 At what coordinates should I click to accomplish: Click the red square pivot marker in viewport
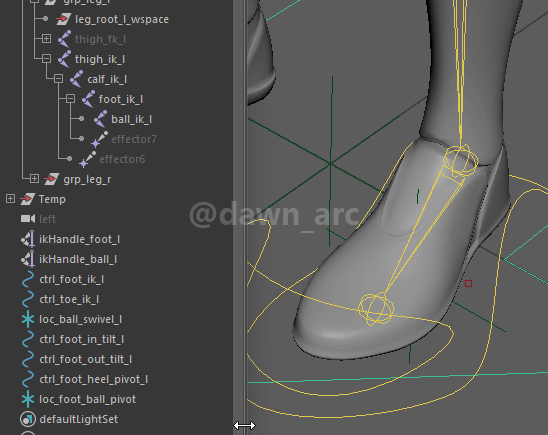(468, 283)
